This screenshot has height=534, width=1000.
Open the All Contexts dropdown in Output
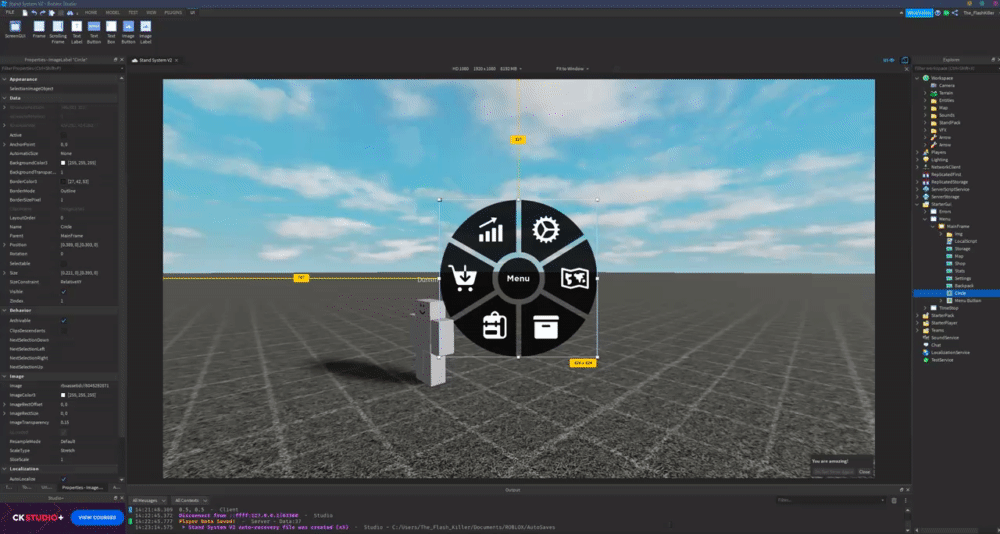pos(191,501)
